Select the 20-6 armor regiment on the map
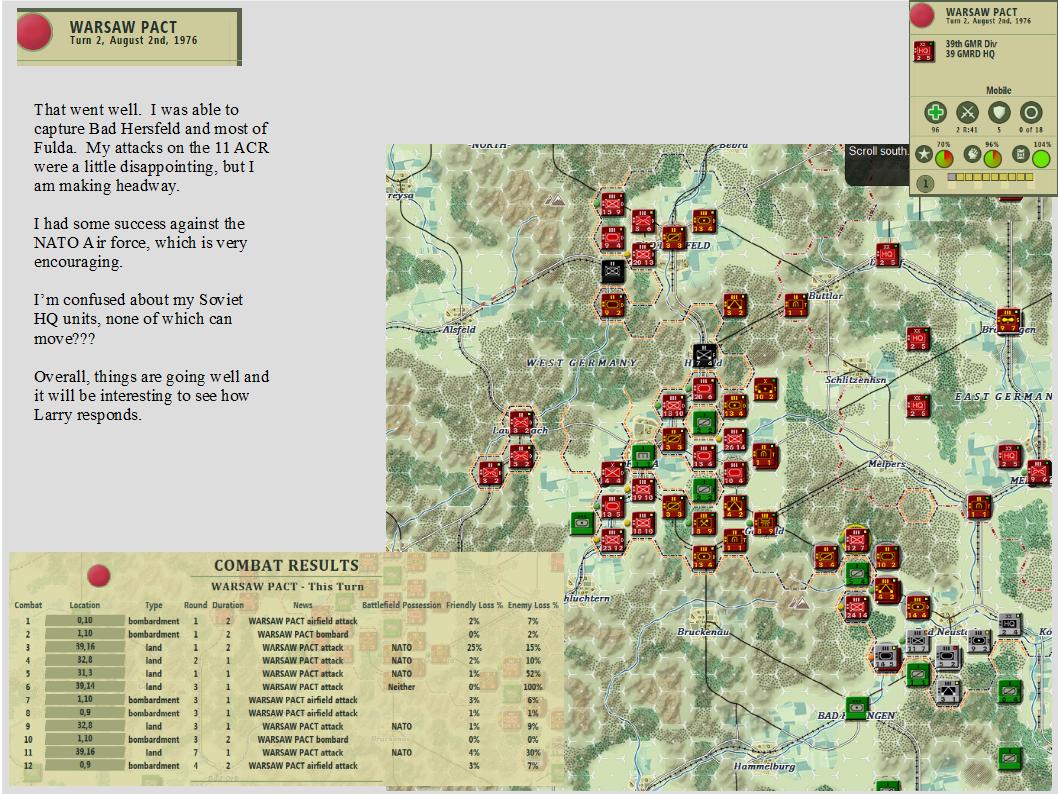The image size is (1058, 794). pos(704,389)
